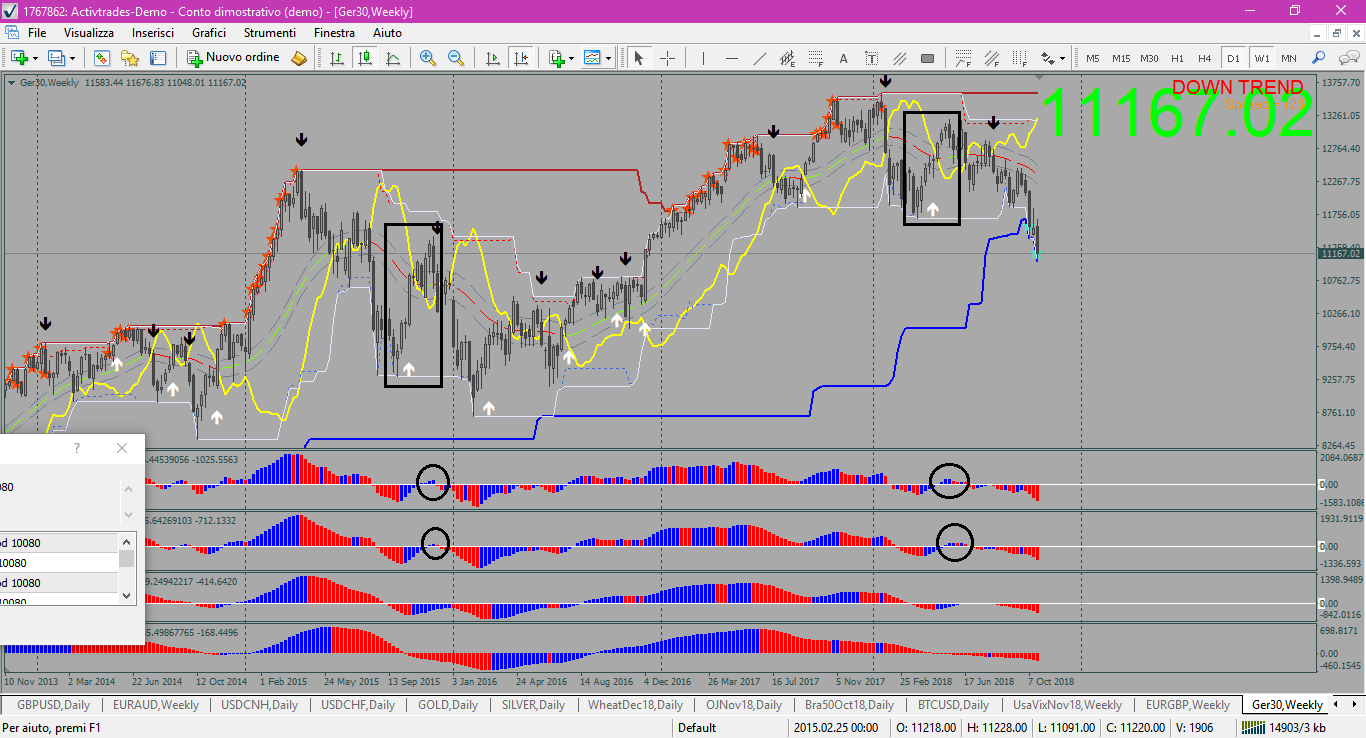Toggle the Chart Shift icon
1366x738 pixels.
tap(520, 58)
